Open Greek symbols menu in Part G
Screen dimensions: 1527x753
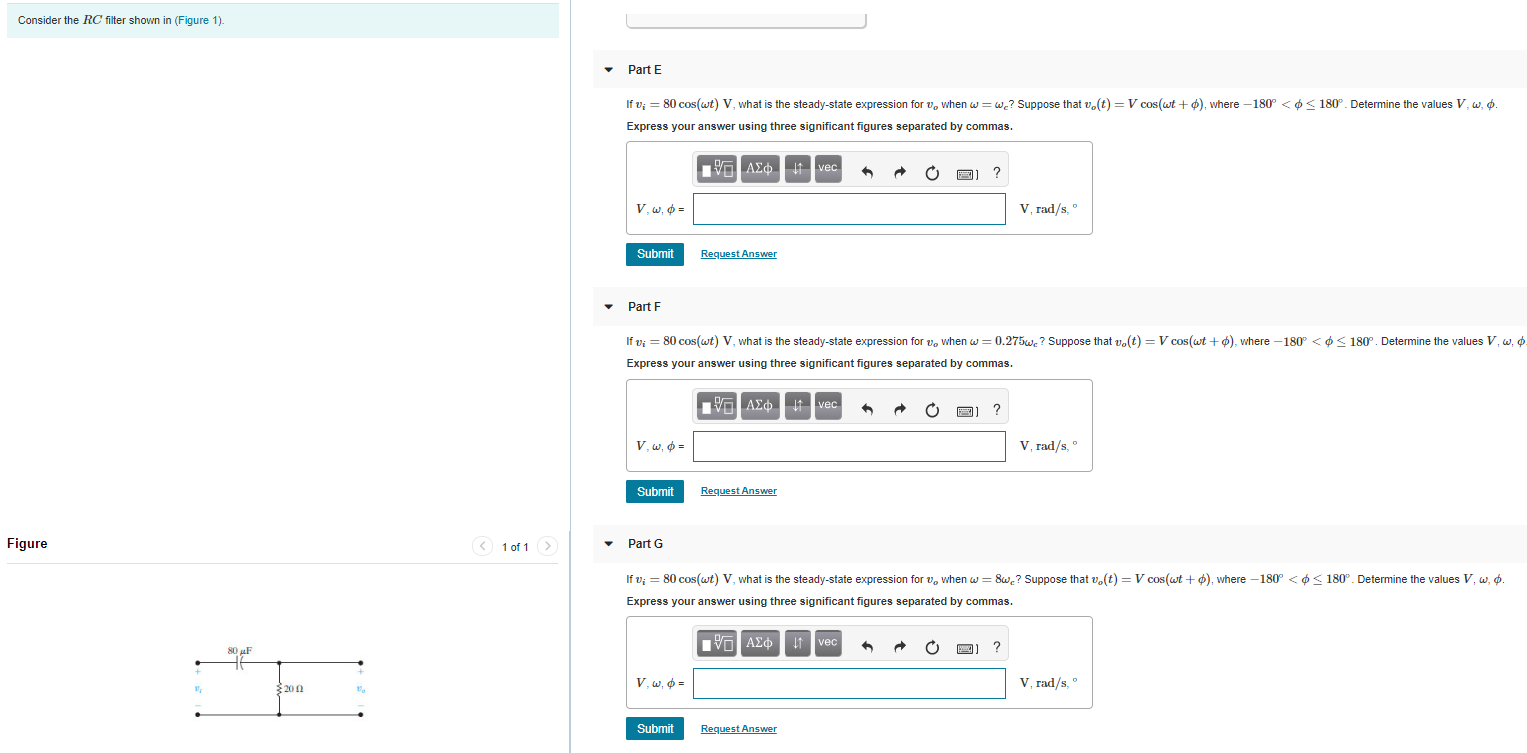760,643
